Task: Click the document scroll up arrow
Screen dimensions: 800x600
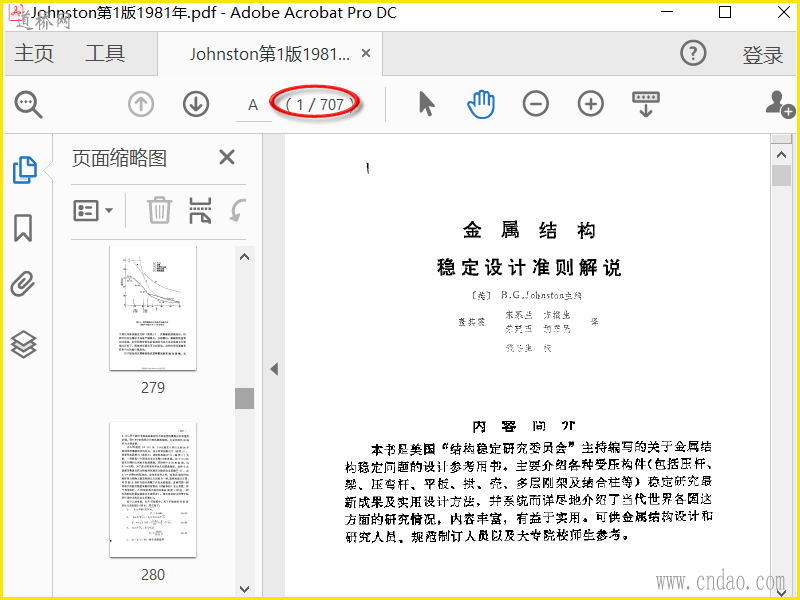Action: pyautogui.click(x=781, y=155)
